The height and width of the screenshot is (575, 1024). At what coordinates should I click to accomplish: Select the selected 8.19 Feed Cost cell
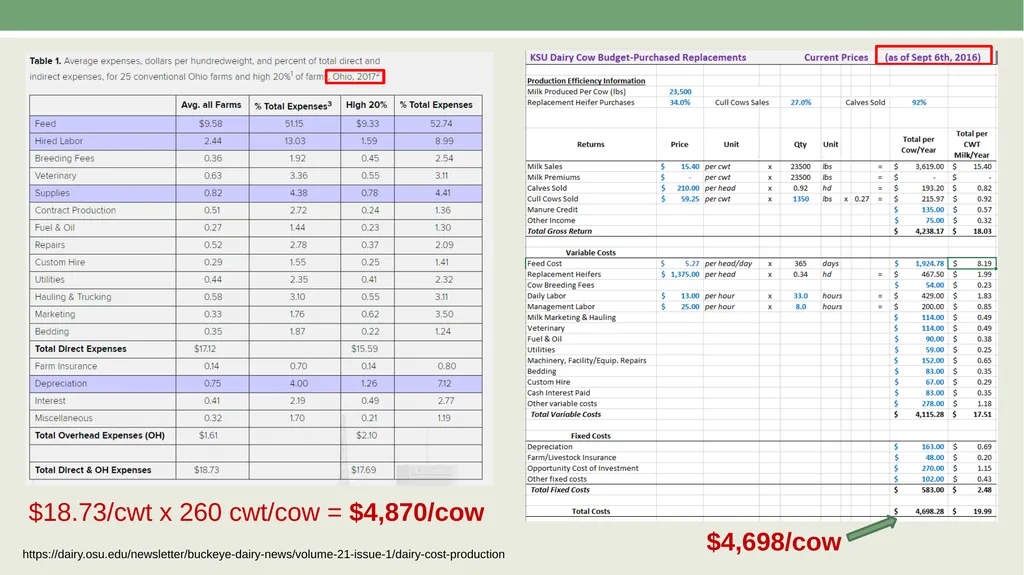pos(972,263)
